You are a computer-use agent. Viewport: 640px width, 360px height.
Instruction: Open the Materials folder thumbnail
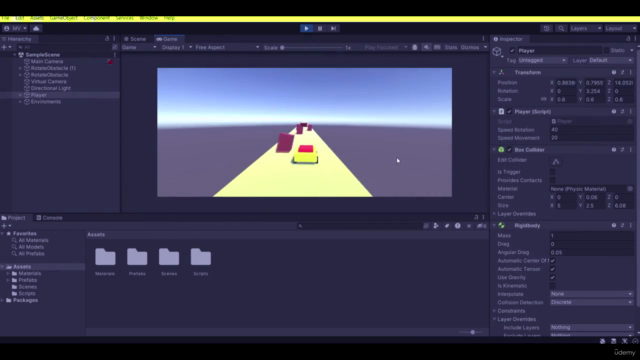105,257
